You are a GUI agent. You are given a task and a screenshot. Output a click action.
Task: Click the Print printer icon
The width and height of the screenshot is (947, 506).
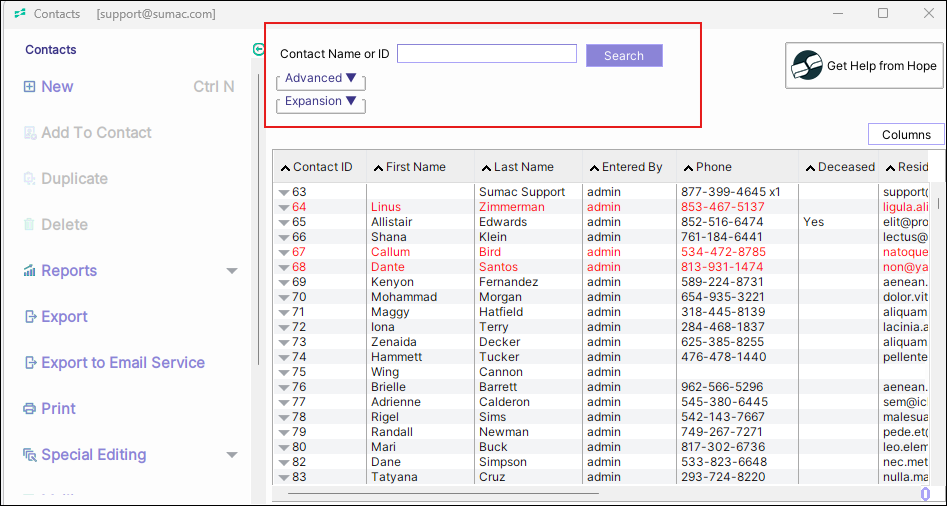29,409
